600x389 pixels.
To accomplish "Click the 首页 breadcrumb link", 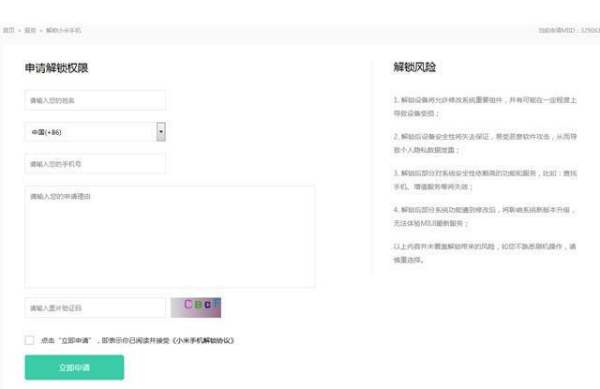I will [8, 30].
